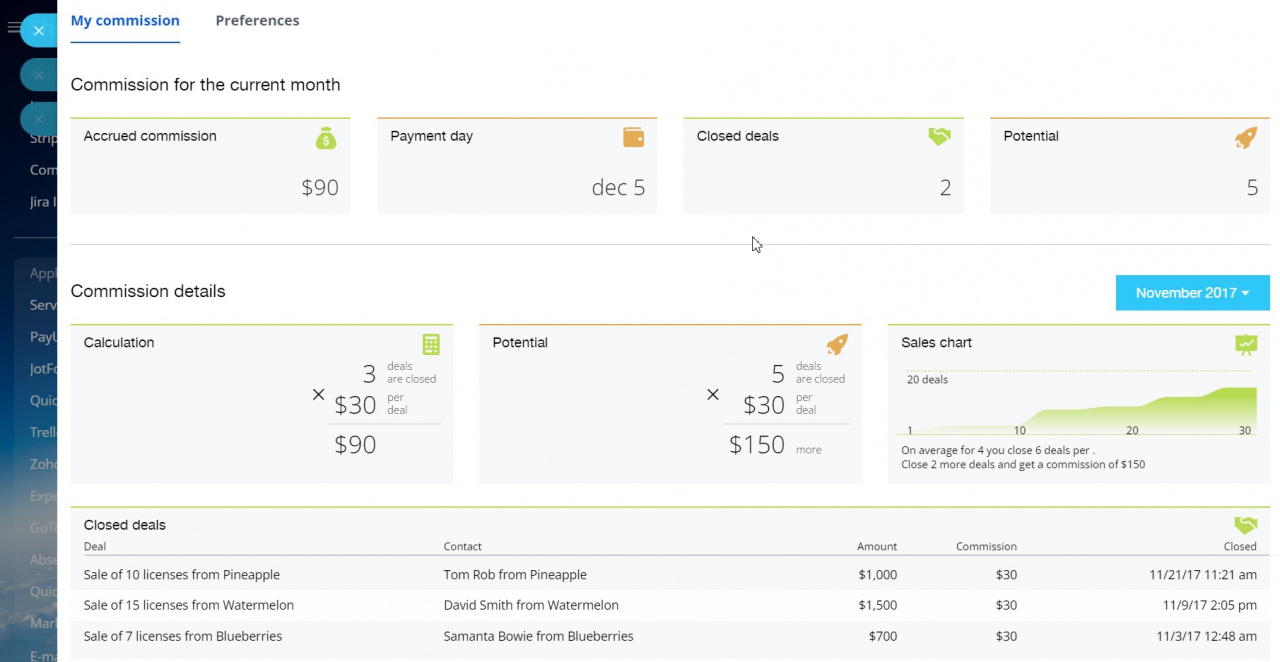The width and height of the screenshot is (1280, 662).
Task: Click the Payment day wallet icon
Action: tap(633, 137)
